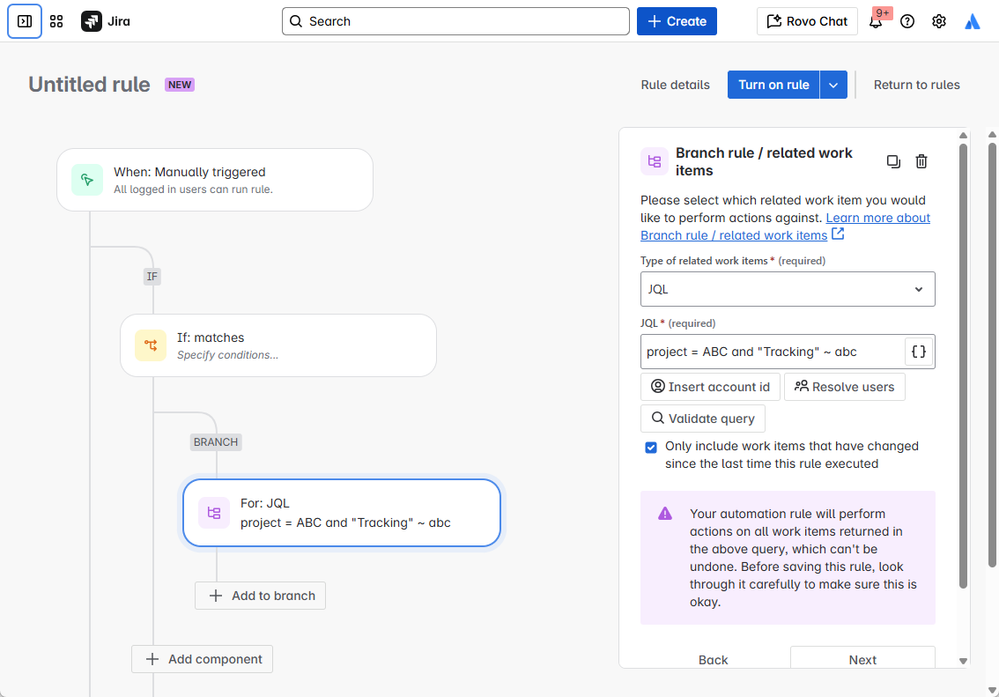Duplicate the branch rule component

[893, 161]
